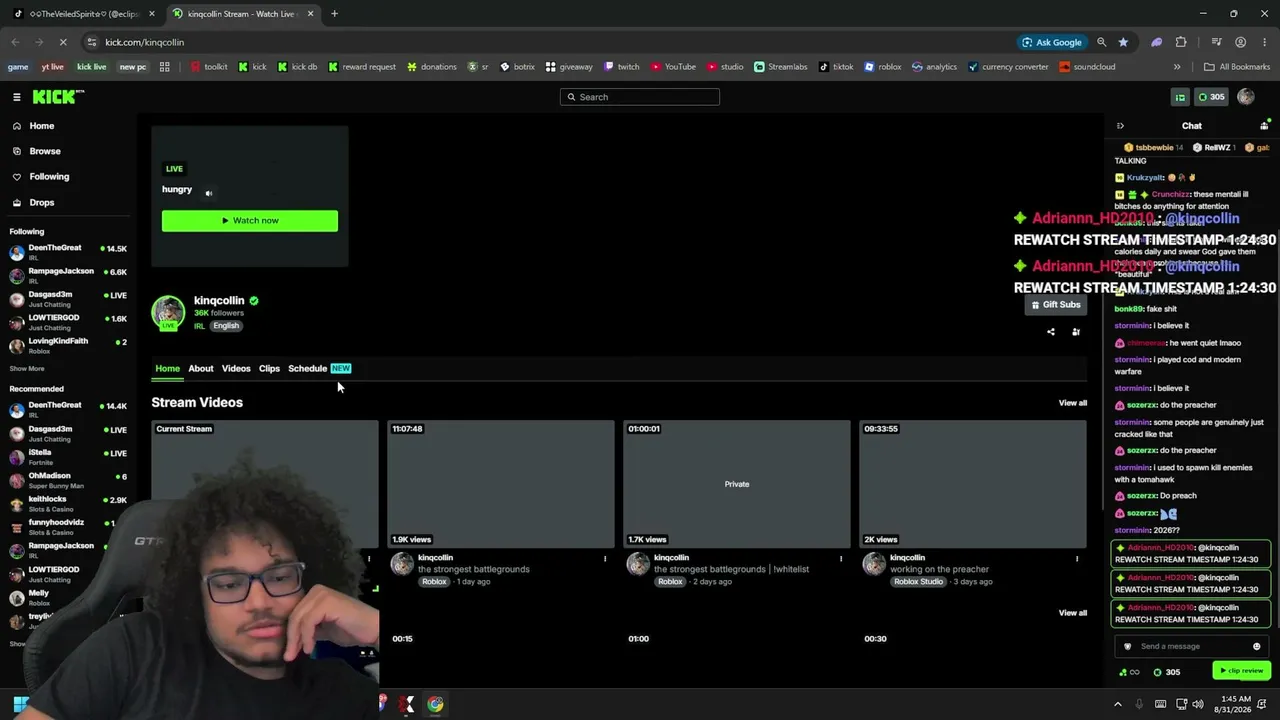Open the Schedule tab

tap(319, 369)
